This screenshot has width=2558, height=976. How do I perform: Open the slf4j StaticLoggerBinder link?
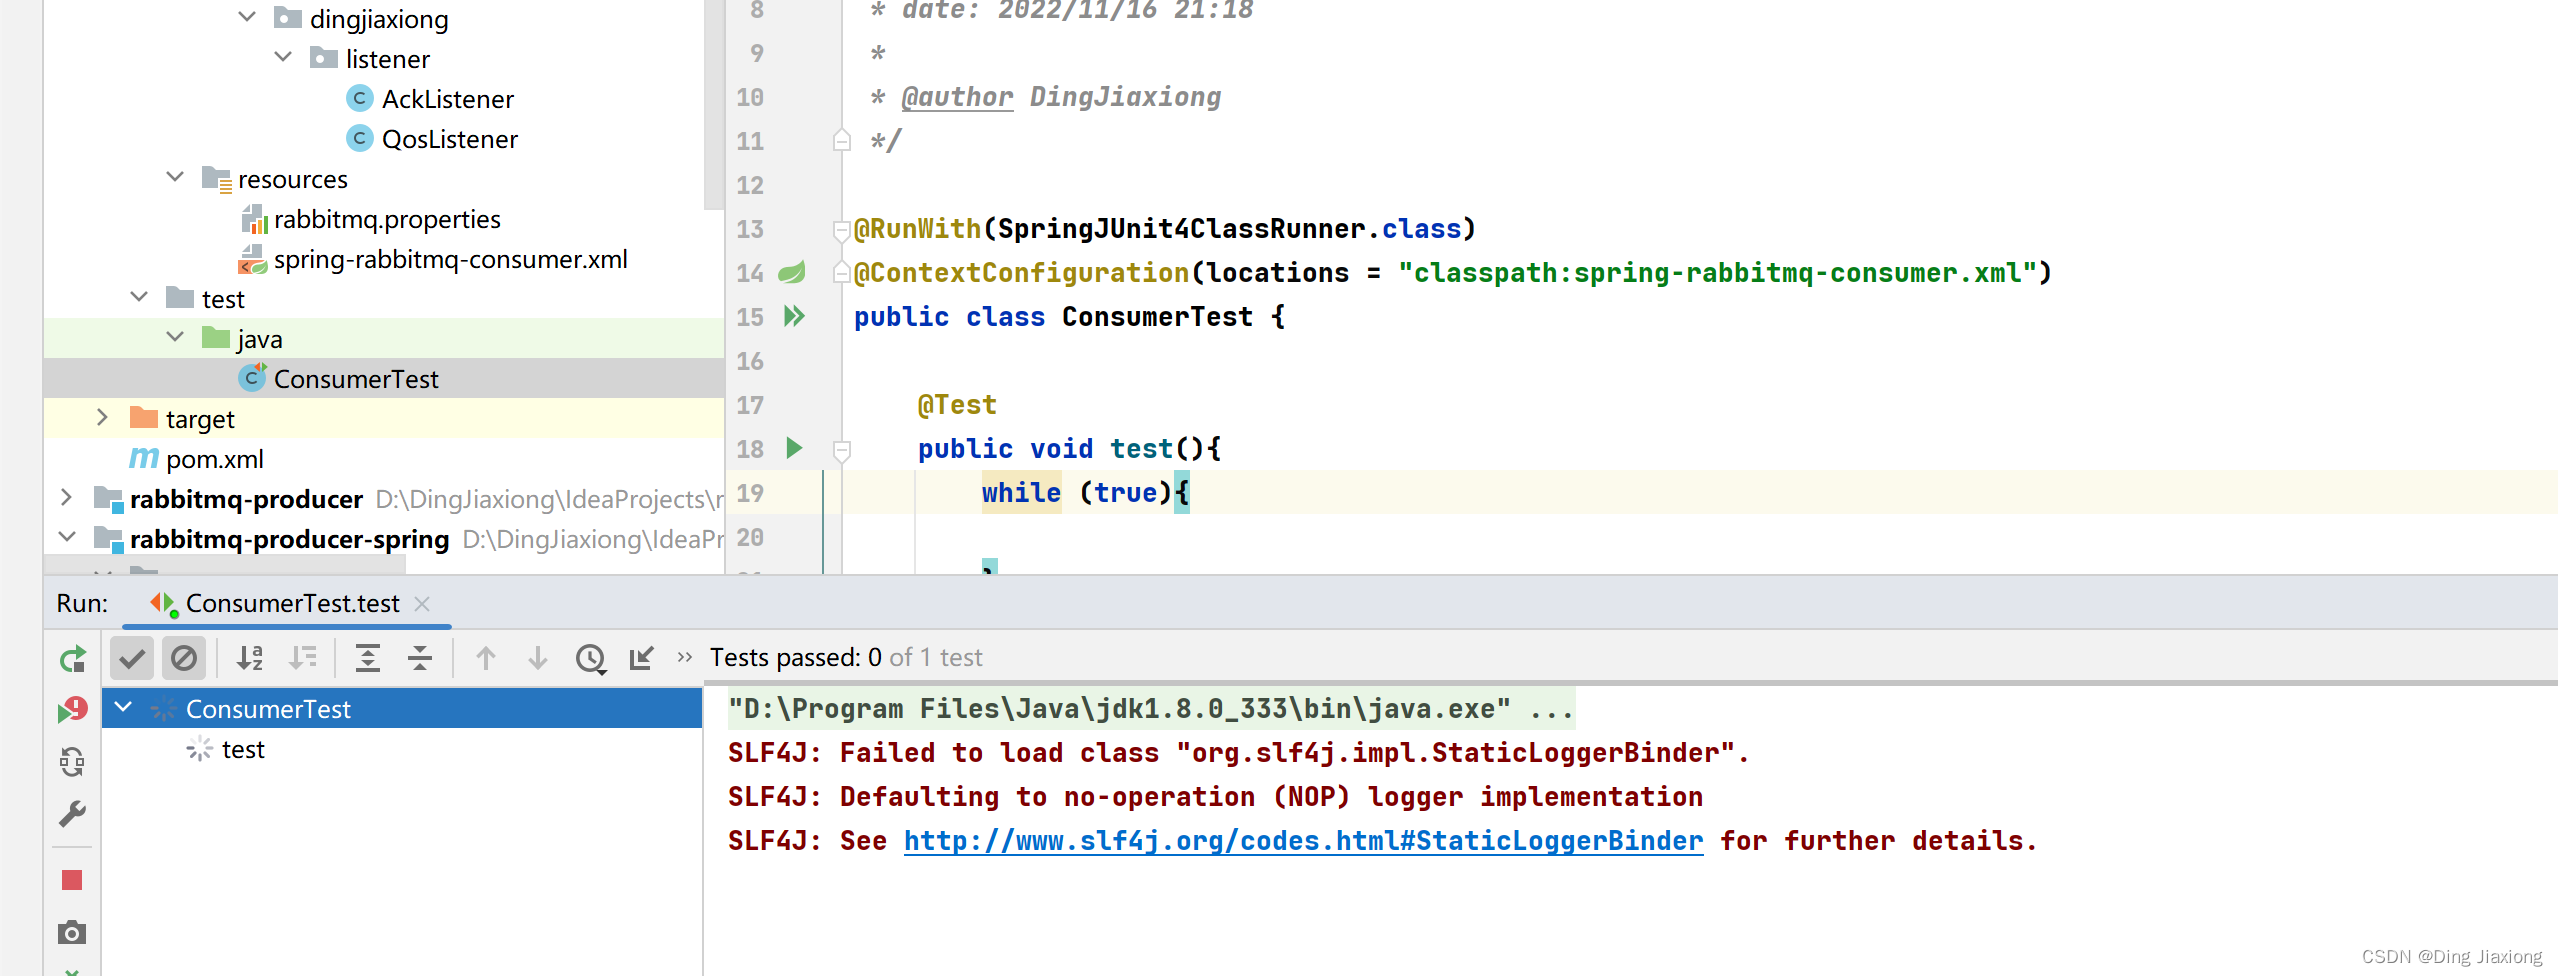click(1303, 841)
